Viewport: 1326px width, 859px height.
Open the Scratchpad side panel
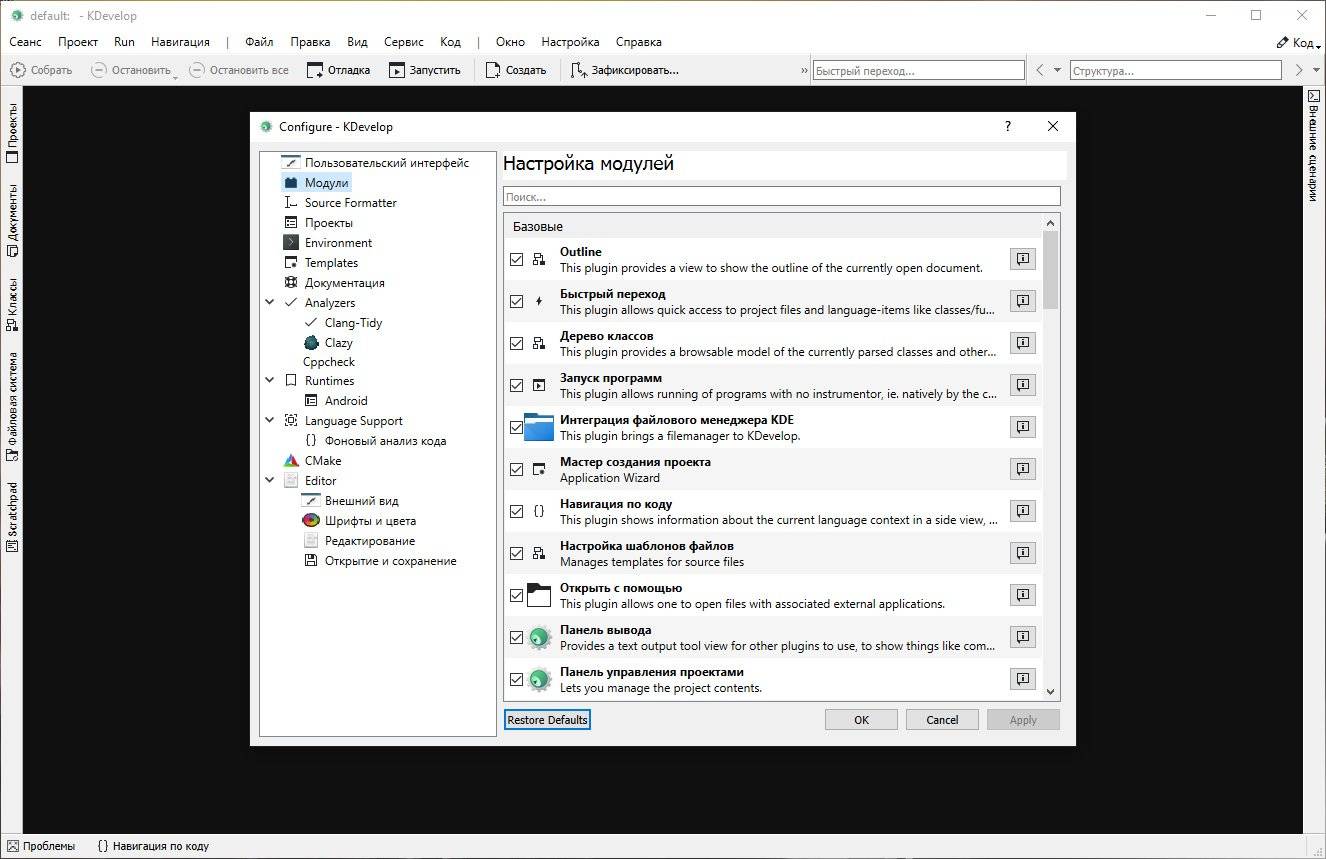[x=12, y=517]
